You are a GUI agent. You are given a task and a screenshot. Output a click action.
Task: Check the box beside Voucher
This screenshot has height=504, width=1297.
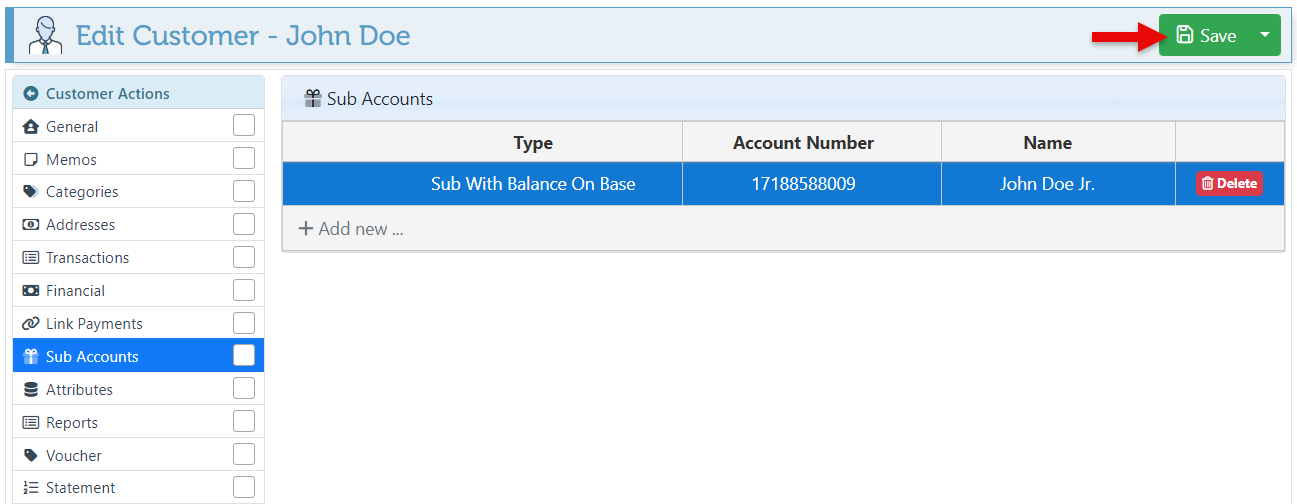point(244,455)
